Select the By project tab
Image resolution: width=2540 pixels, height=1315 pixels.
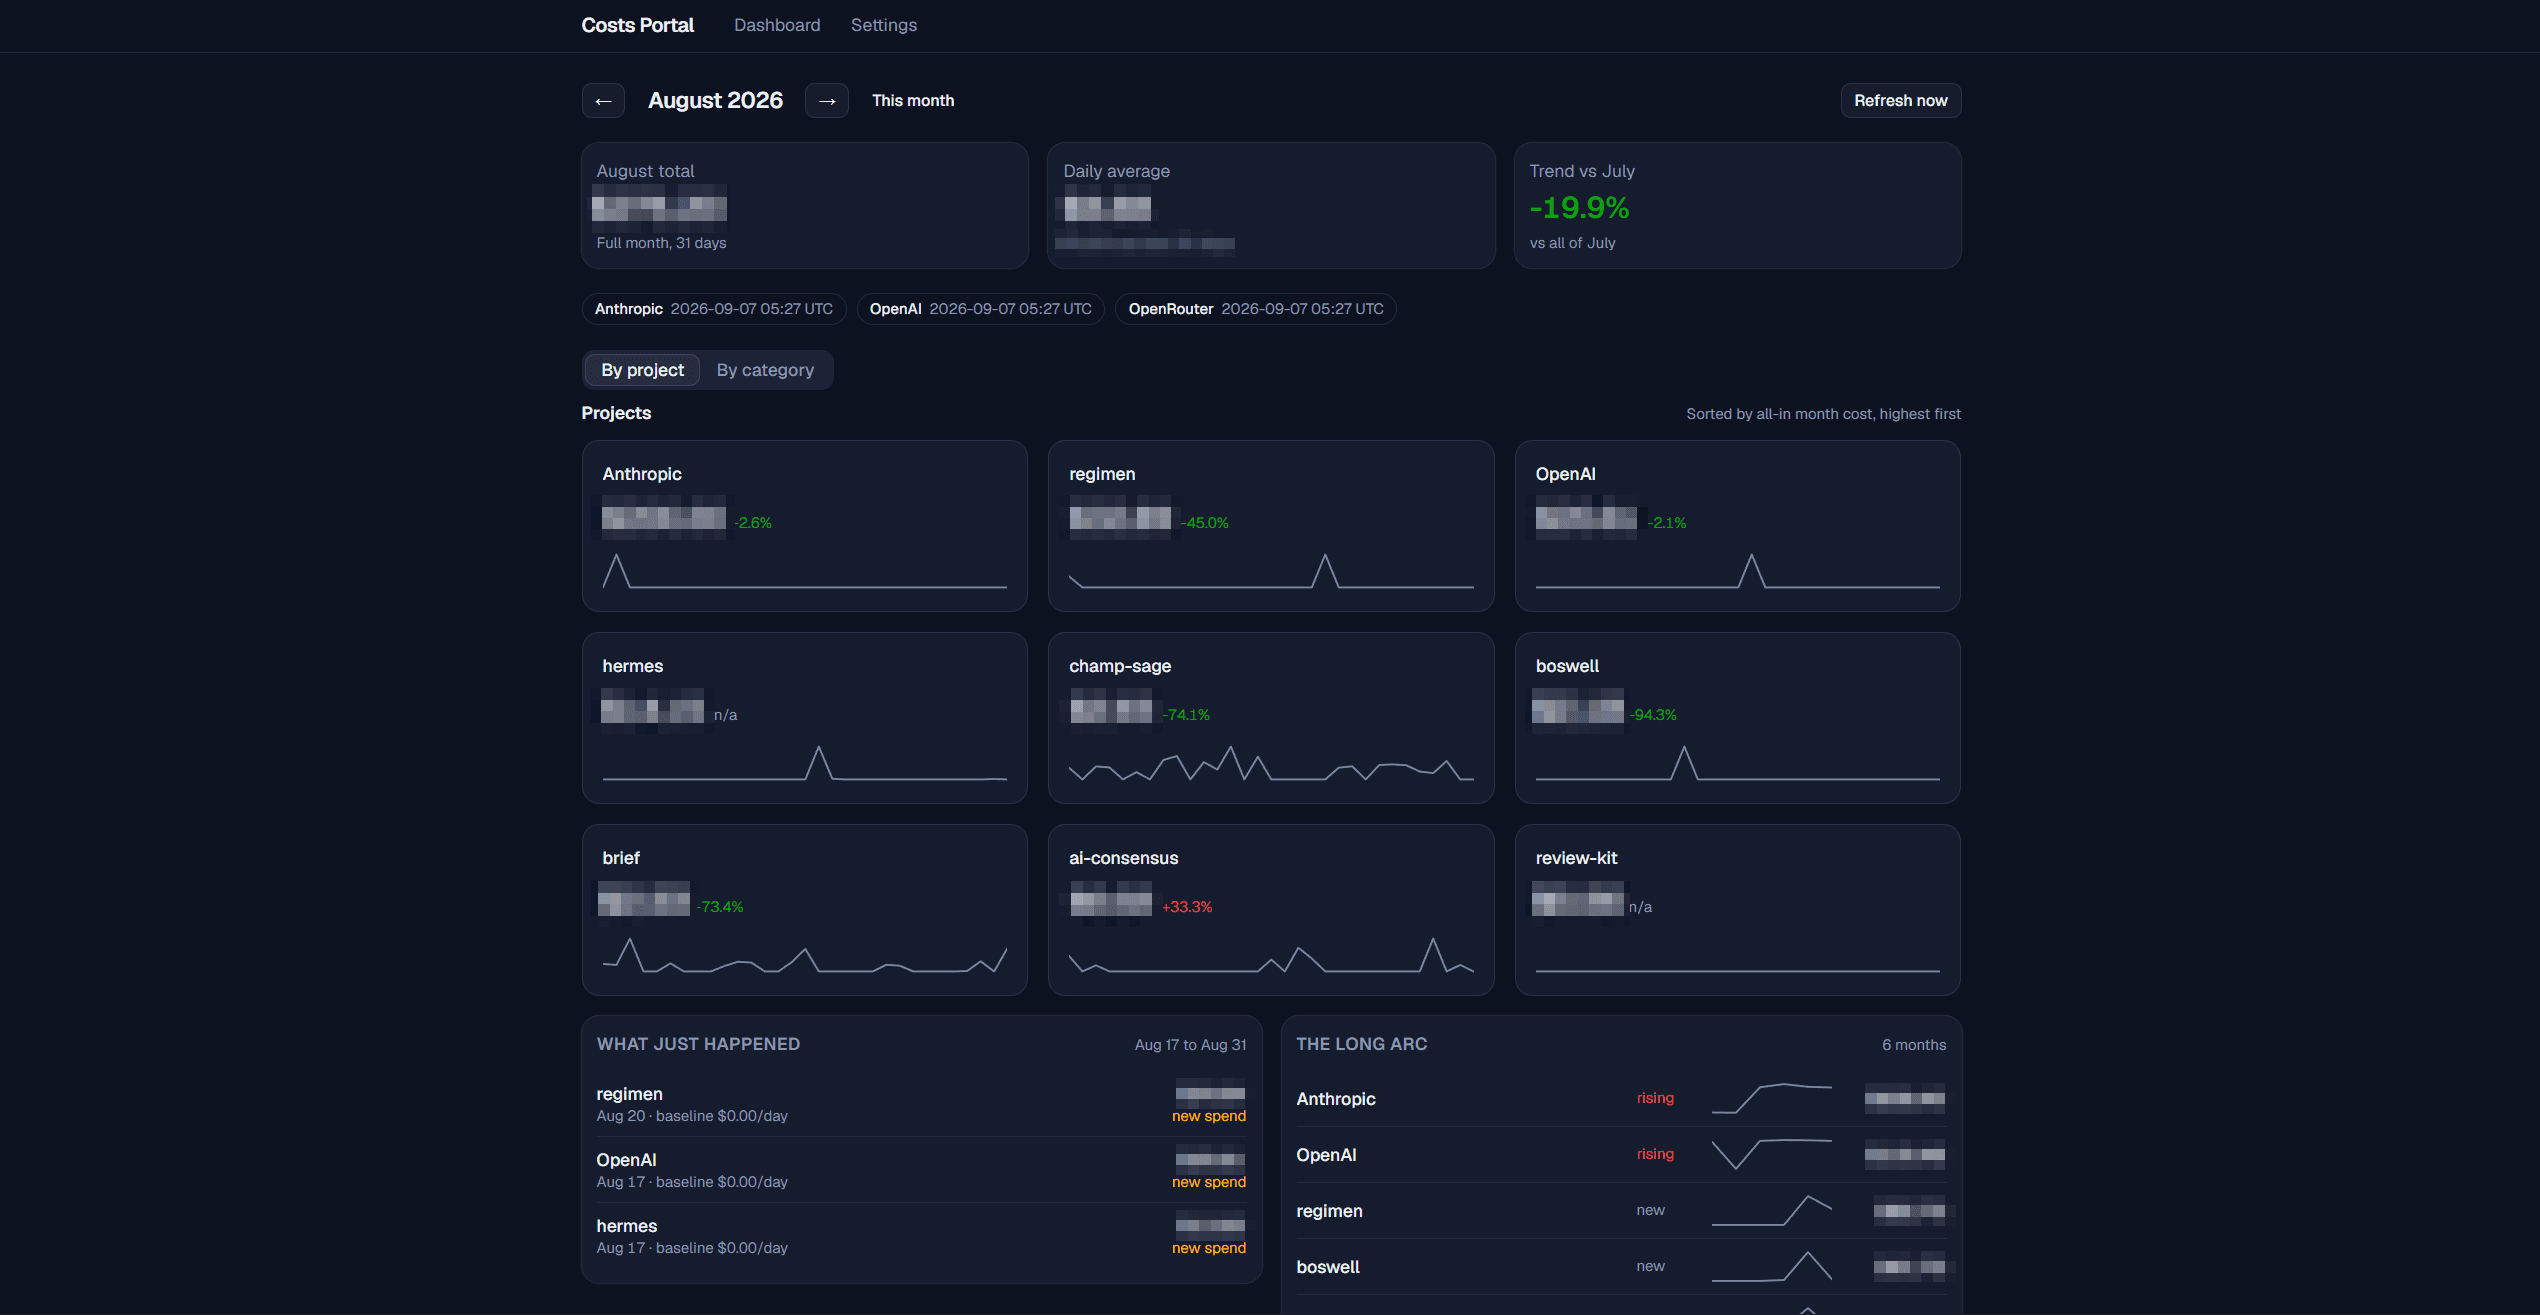pos(642,370)
